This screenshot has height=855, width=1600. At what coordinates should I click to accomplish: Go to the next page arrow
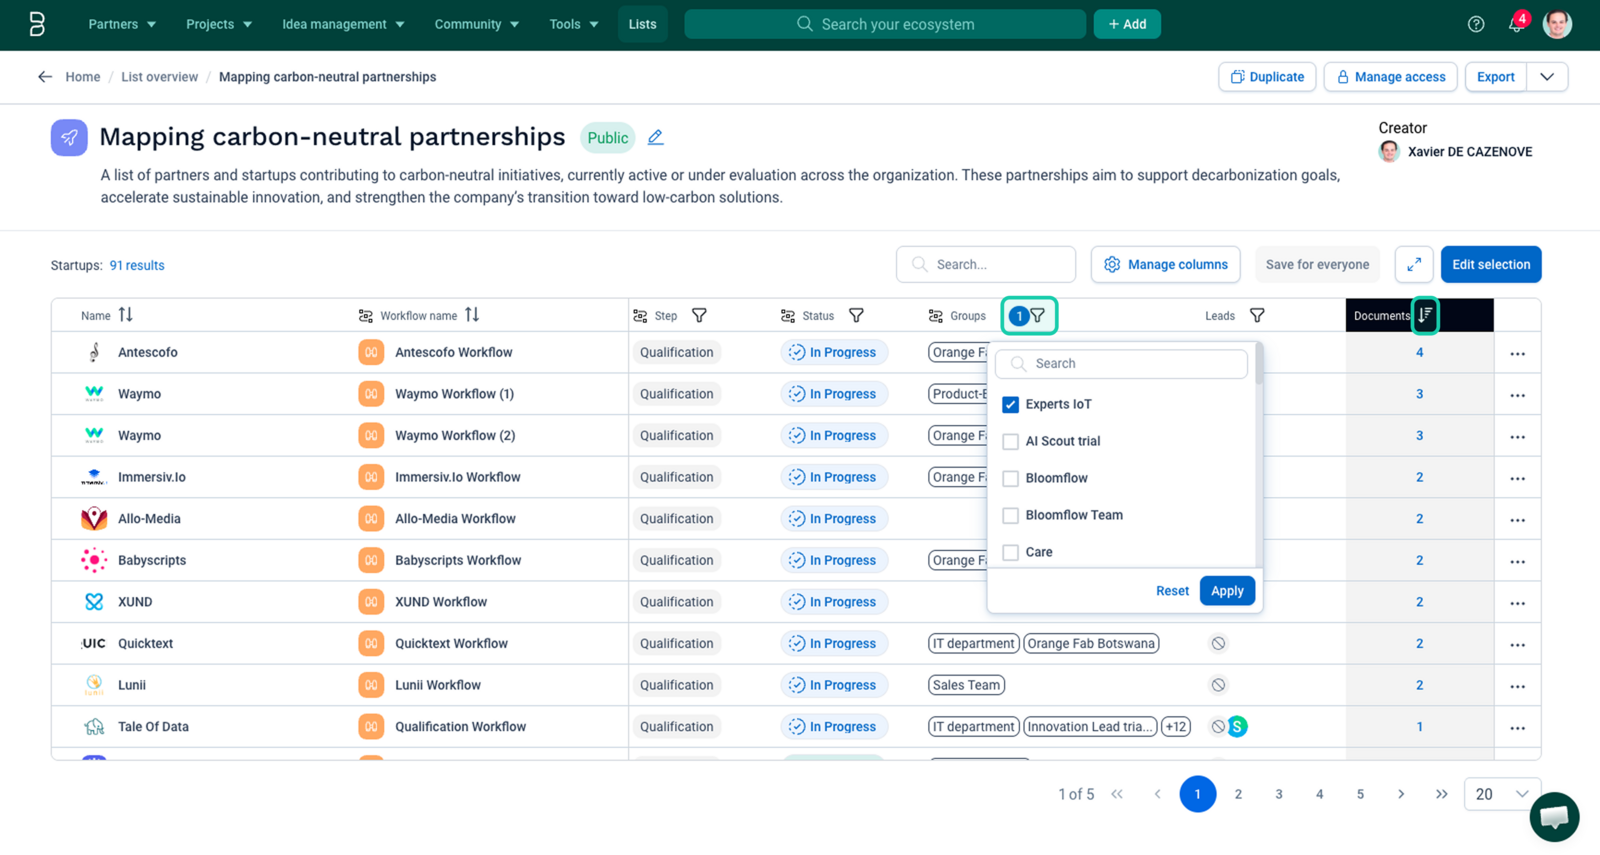(x=1401, y=794)
